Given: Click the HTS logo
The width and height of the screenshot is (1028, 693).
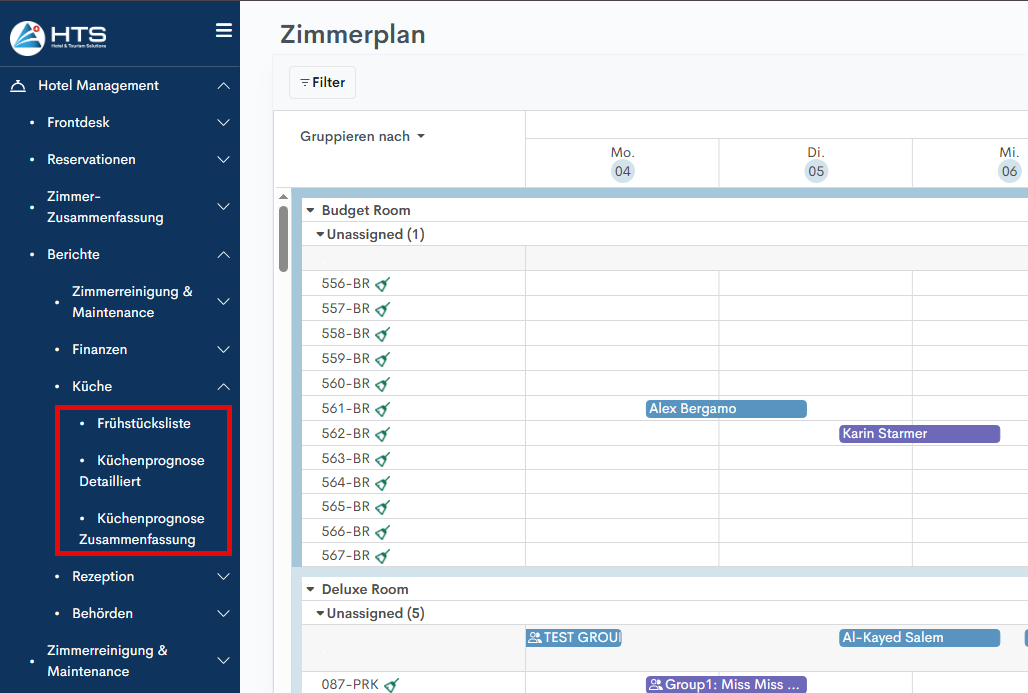Looking at the screenshot, I should [58, 38].
